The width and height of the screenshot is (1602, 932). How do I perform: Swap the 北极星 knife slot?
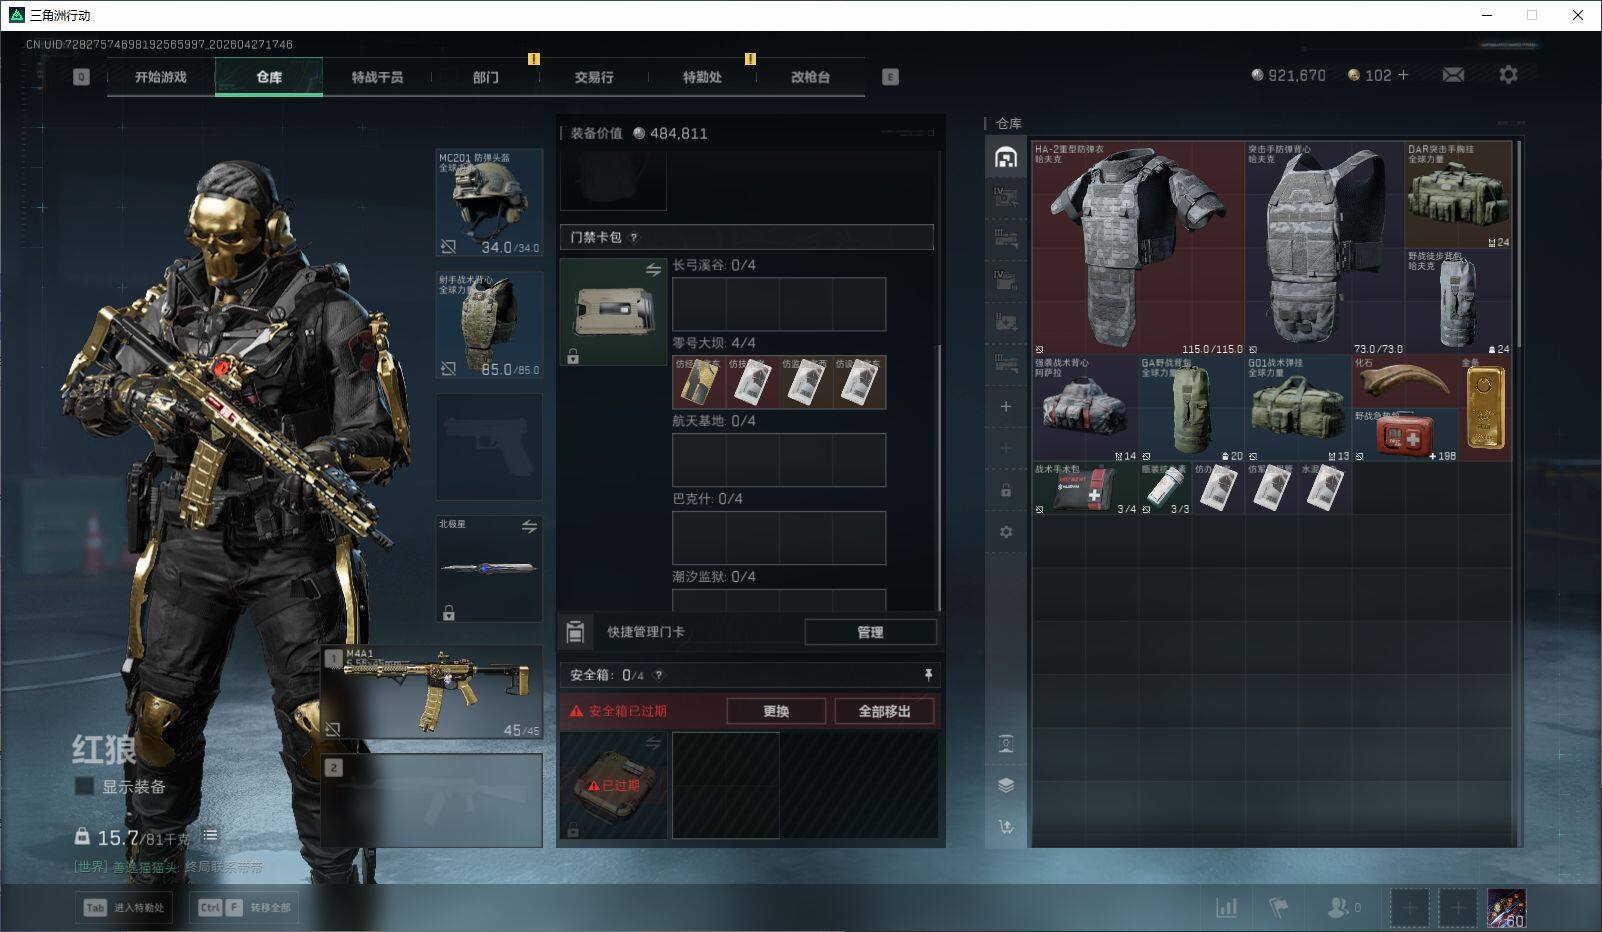click(529, 526)
